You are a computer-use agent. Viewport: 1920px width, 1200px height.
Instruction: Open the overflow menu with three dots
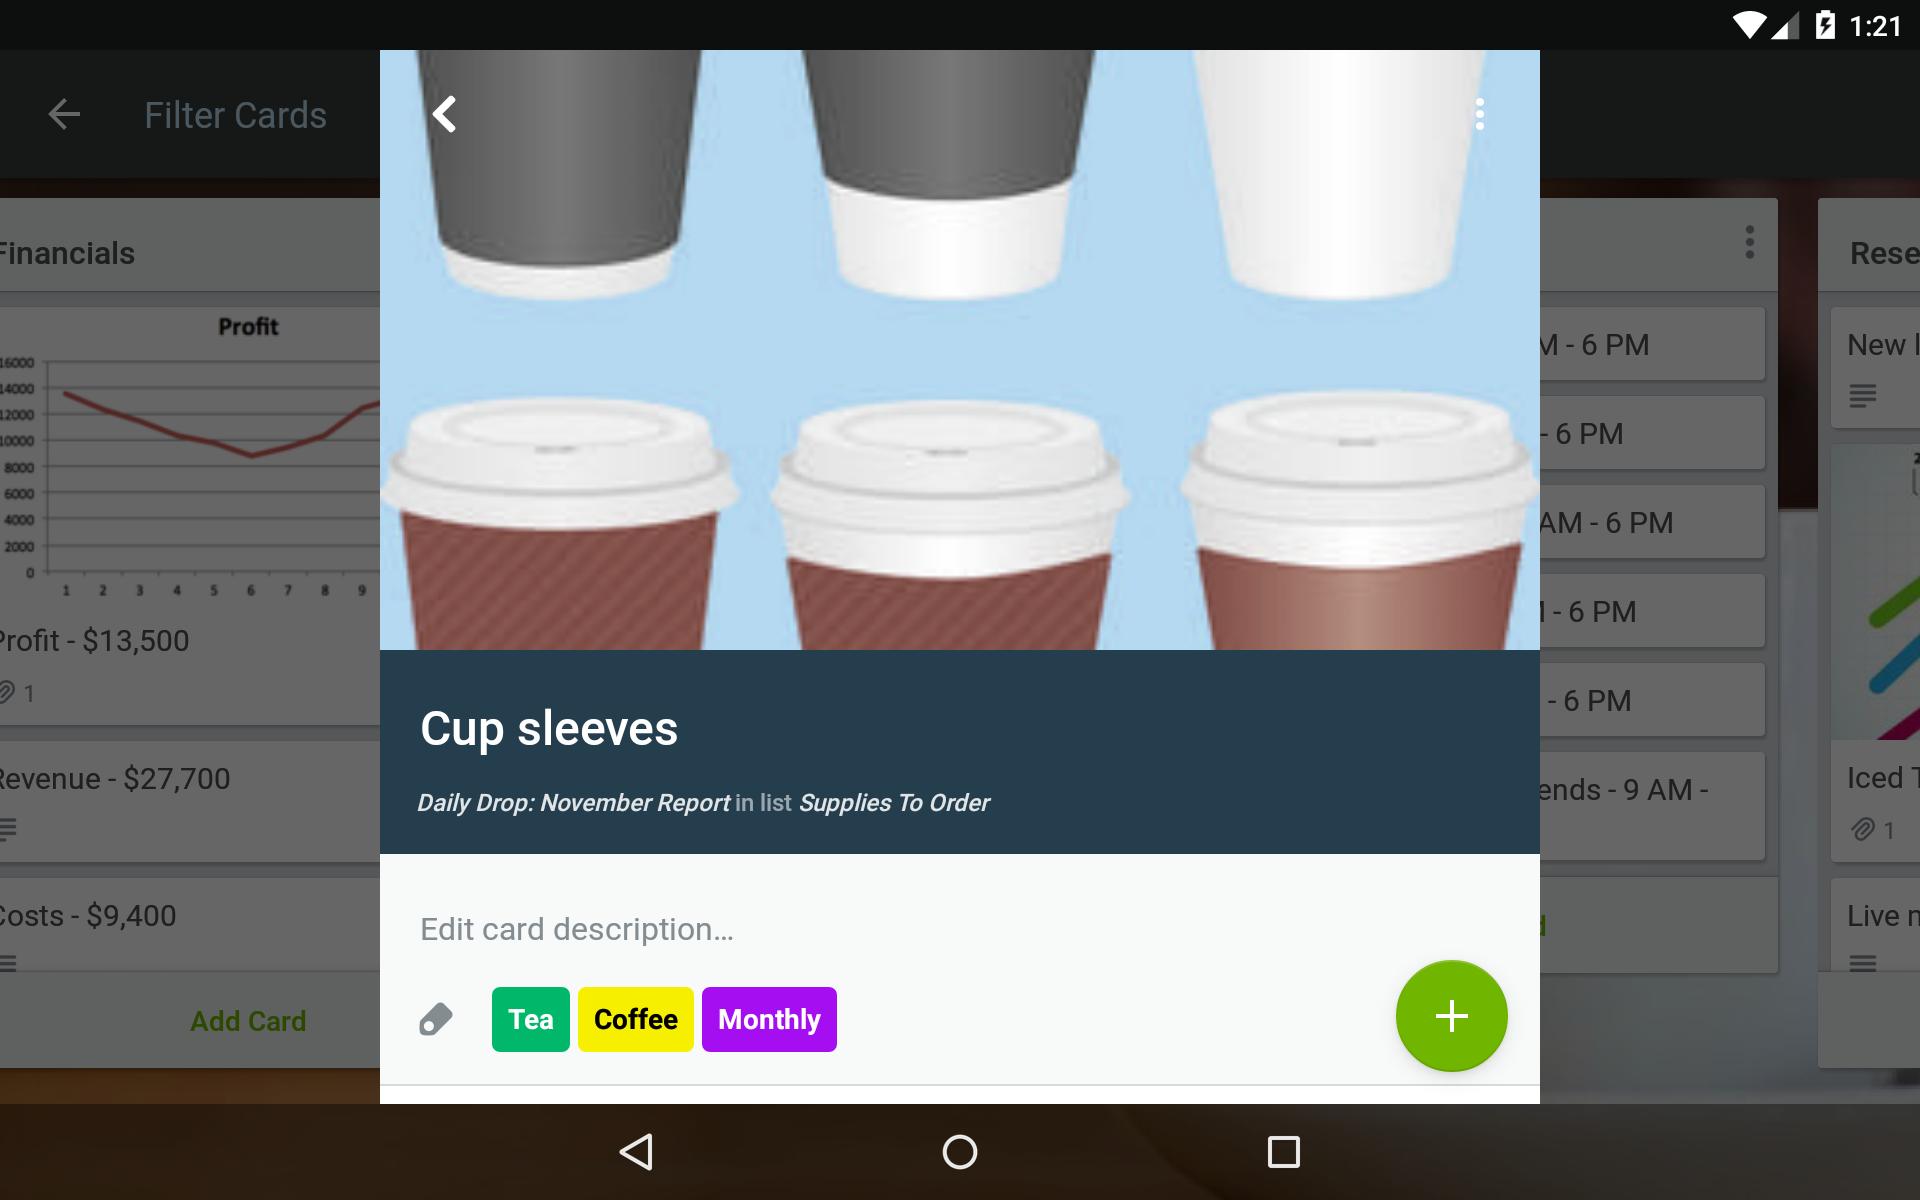tap(1479, 115)
